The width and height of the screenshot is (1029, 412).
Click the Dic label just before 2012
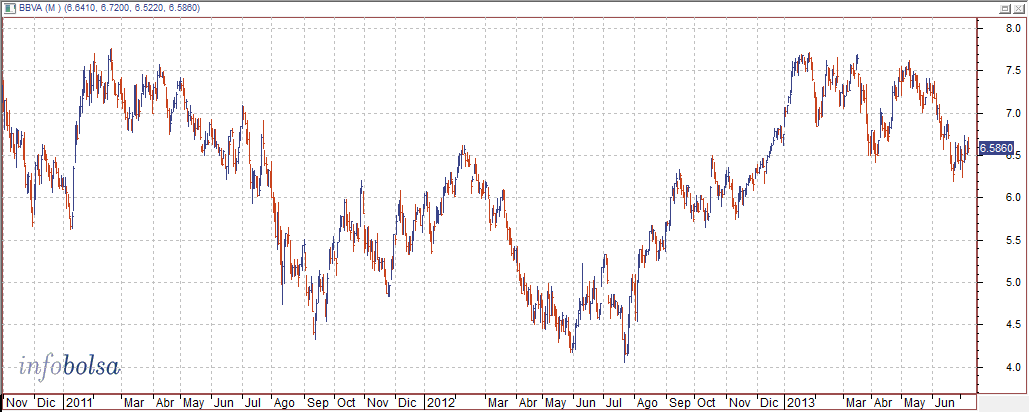point(407,402)
